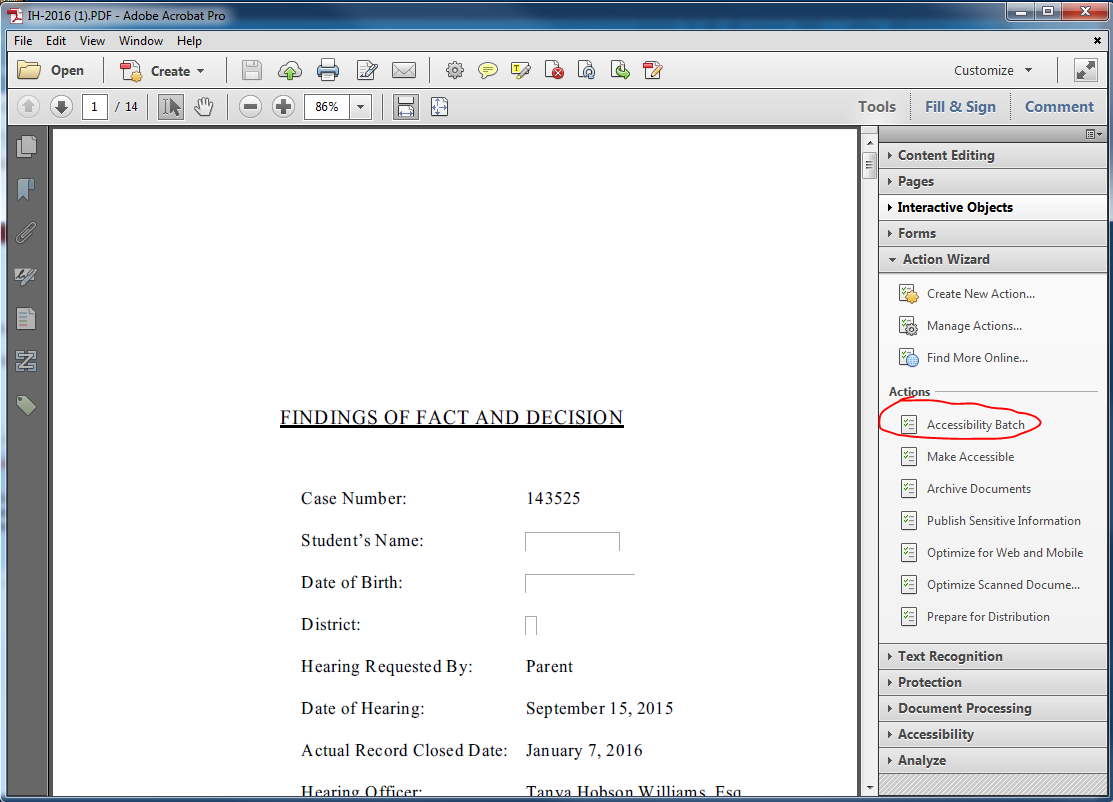Select the Hand pan tool
Viewport: 1113px width, 802px height.
click(204, 106)
